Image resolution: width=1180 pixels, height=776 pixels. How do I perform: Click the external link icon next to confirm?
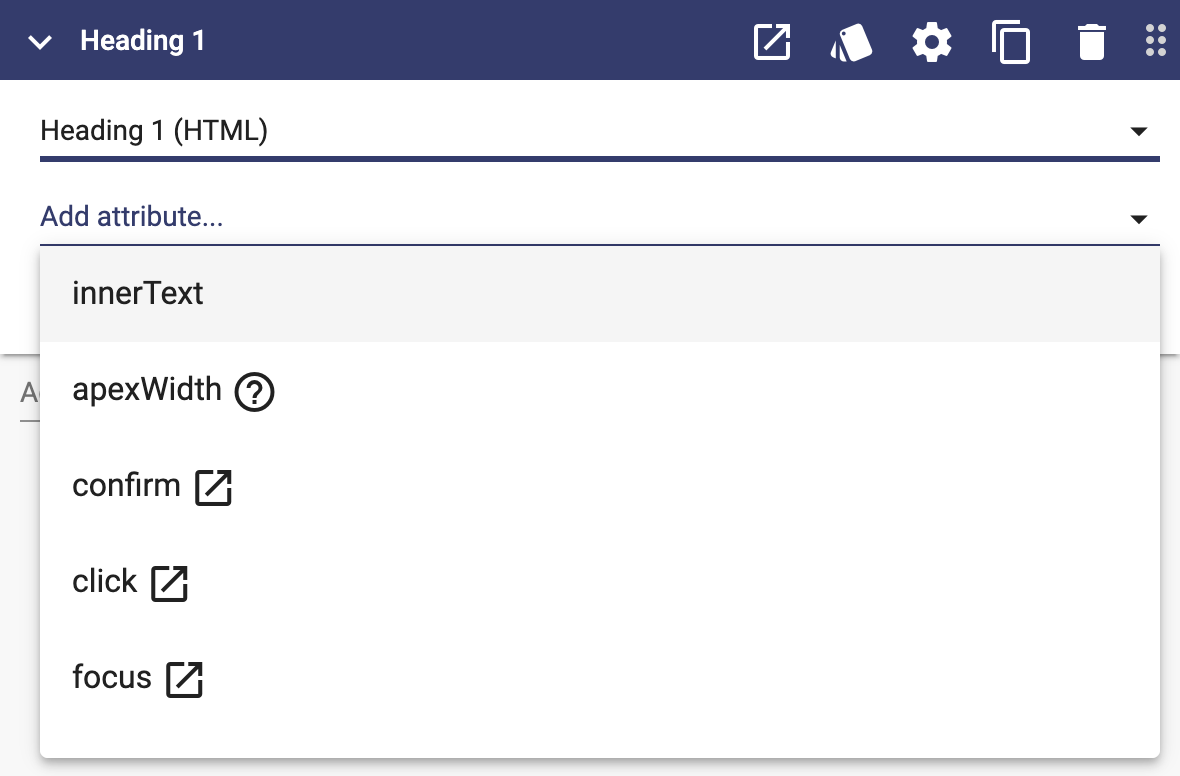point(214,488)
